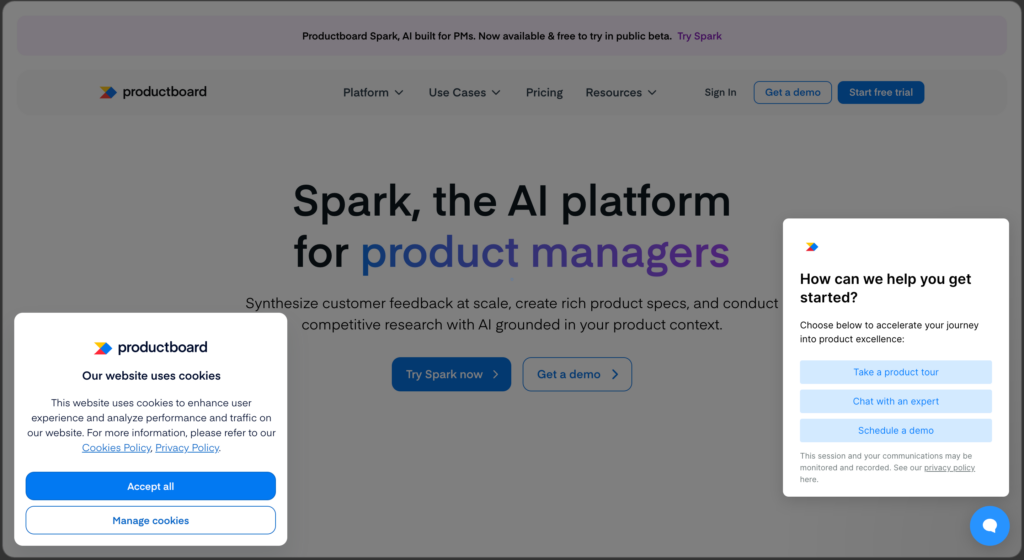The width and height of the screenshot is (1024, 560).
Task: Expand the Resources dropdown menu
Action: 621,93
